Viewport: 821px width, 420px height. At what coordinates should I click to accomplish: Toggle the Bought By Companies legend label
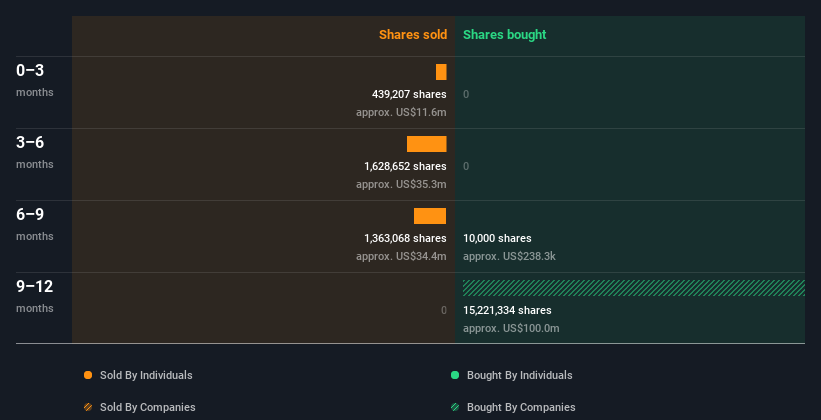pyautogui.click(x=521, y=407)
